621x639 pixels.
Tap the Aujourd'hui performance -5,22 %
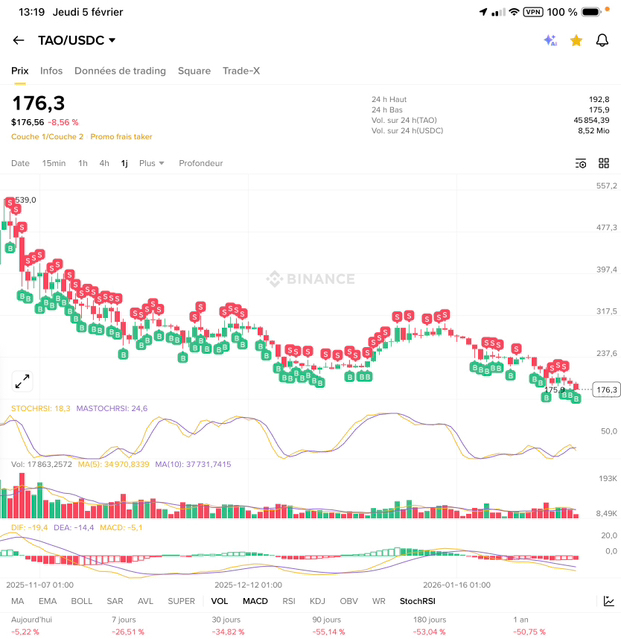click(x=25, y=632)
